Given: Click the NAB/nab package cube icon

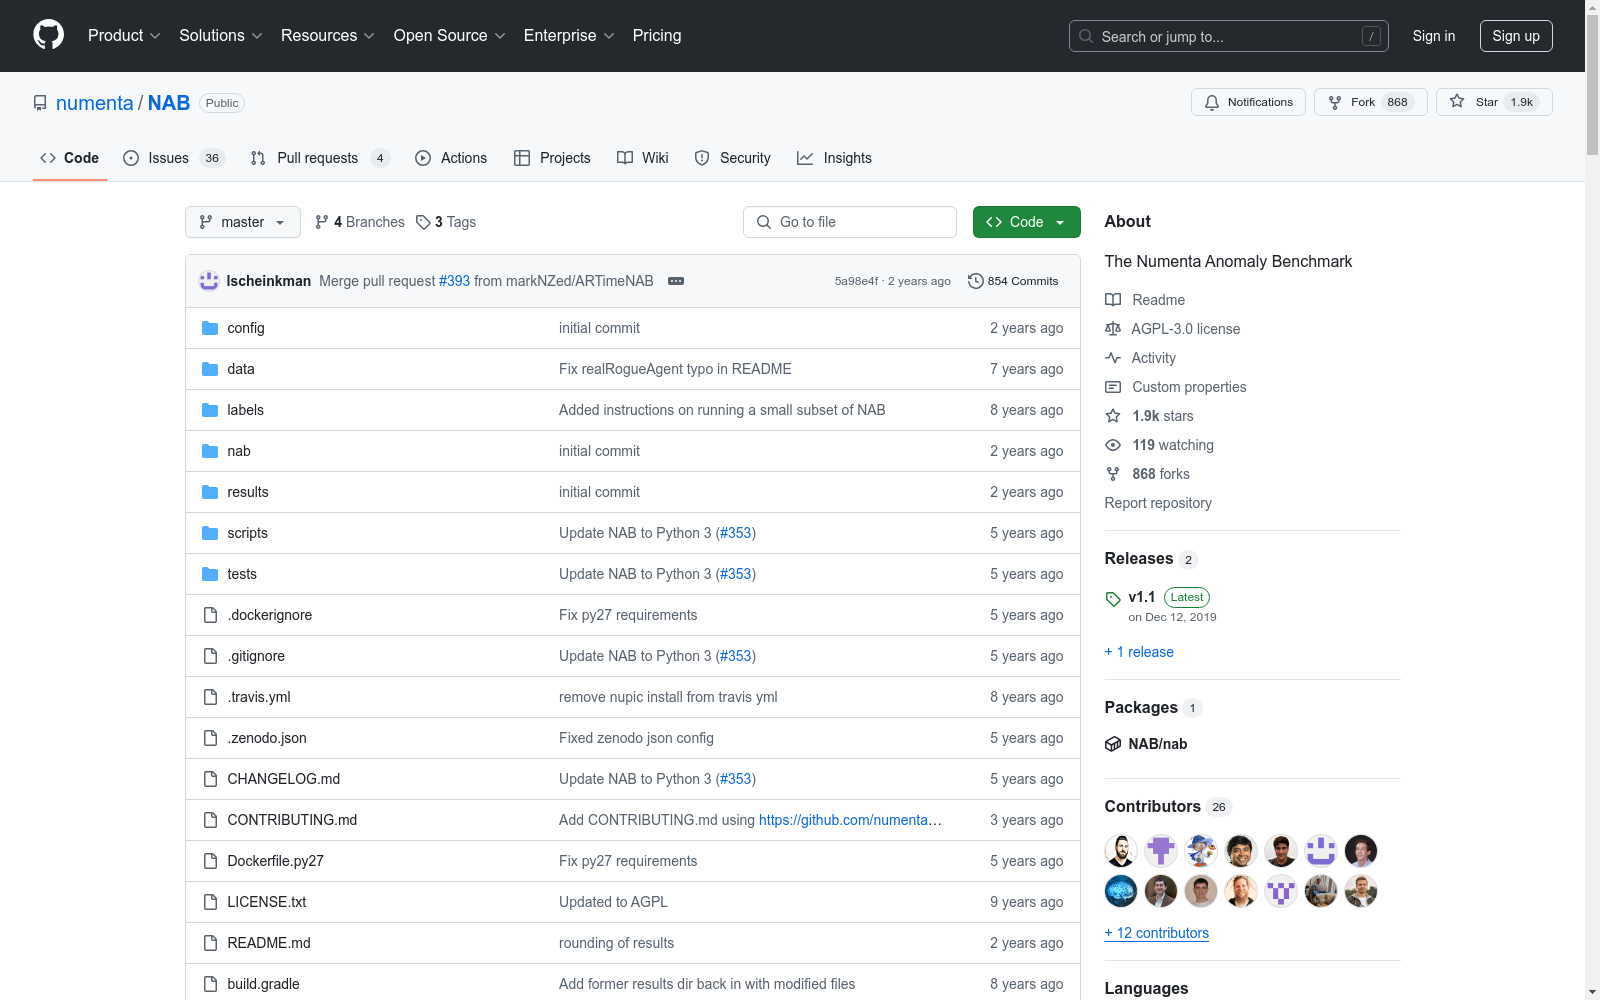Looking at the screenshot, I should pyautogui.click(x=1113, y=744).
